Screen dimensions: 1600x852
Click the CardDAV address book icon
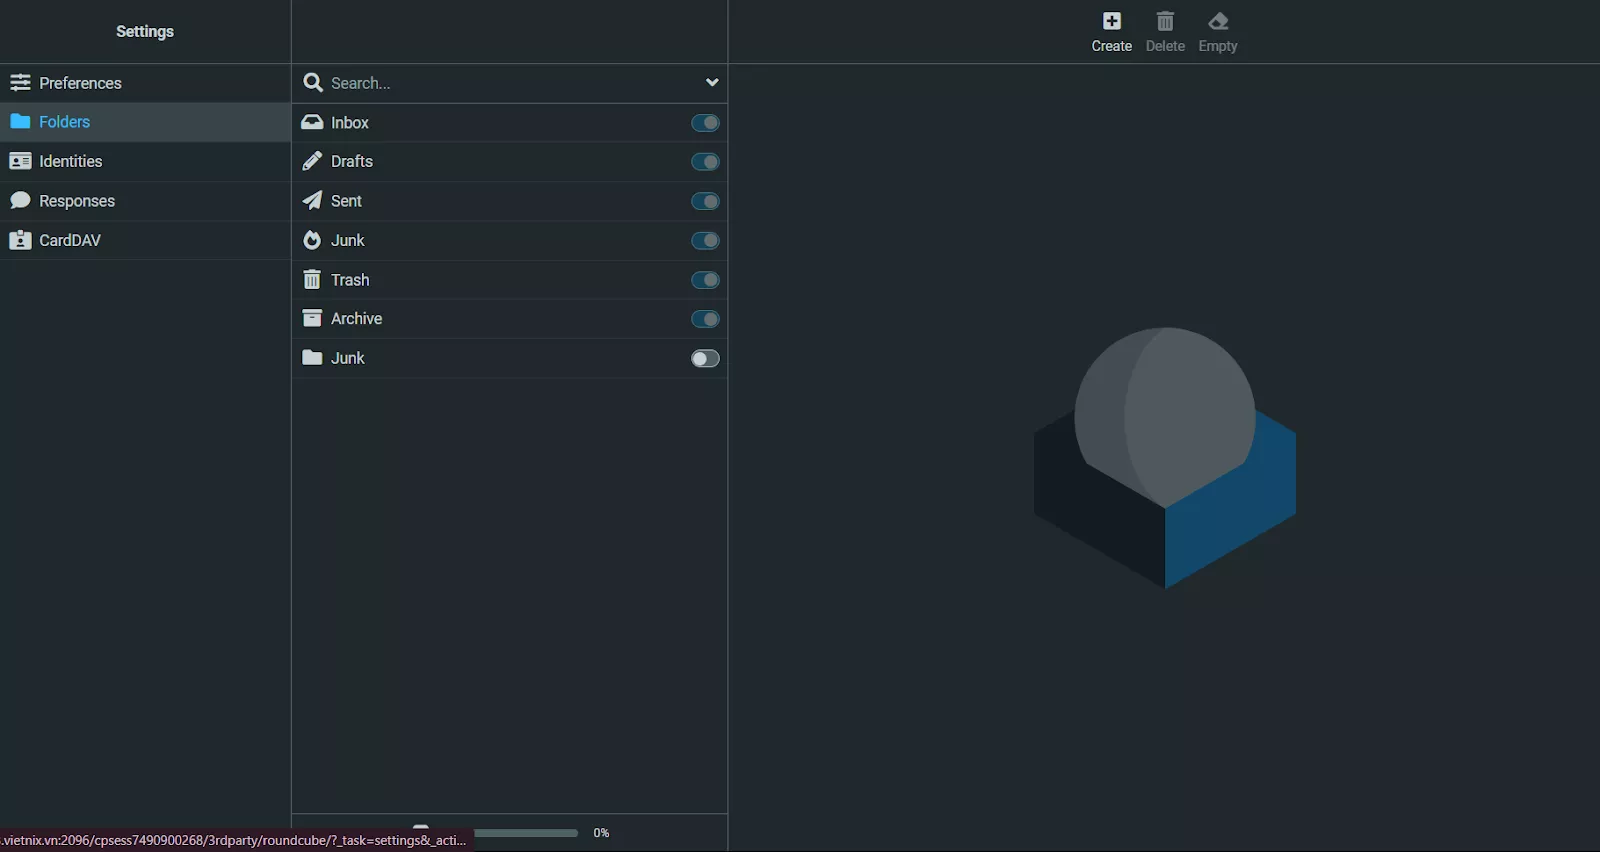20,240
